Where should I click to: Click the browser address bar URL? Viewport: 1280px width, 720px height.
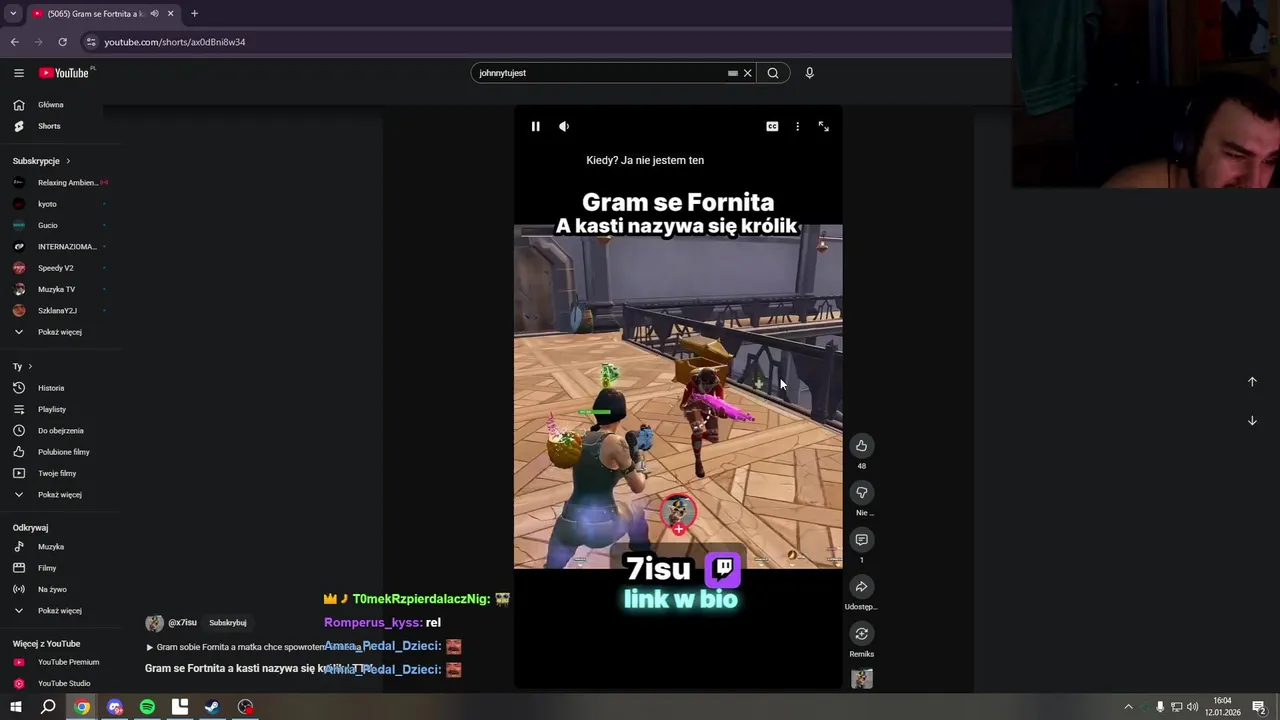(x=175, y=42)
